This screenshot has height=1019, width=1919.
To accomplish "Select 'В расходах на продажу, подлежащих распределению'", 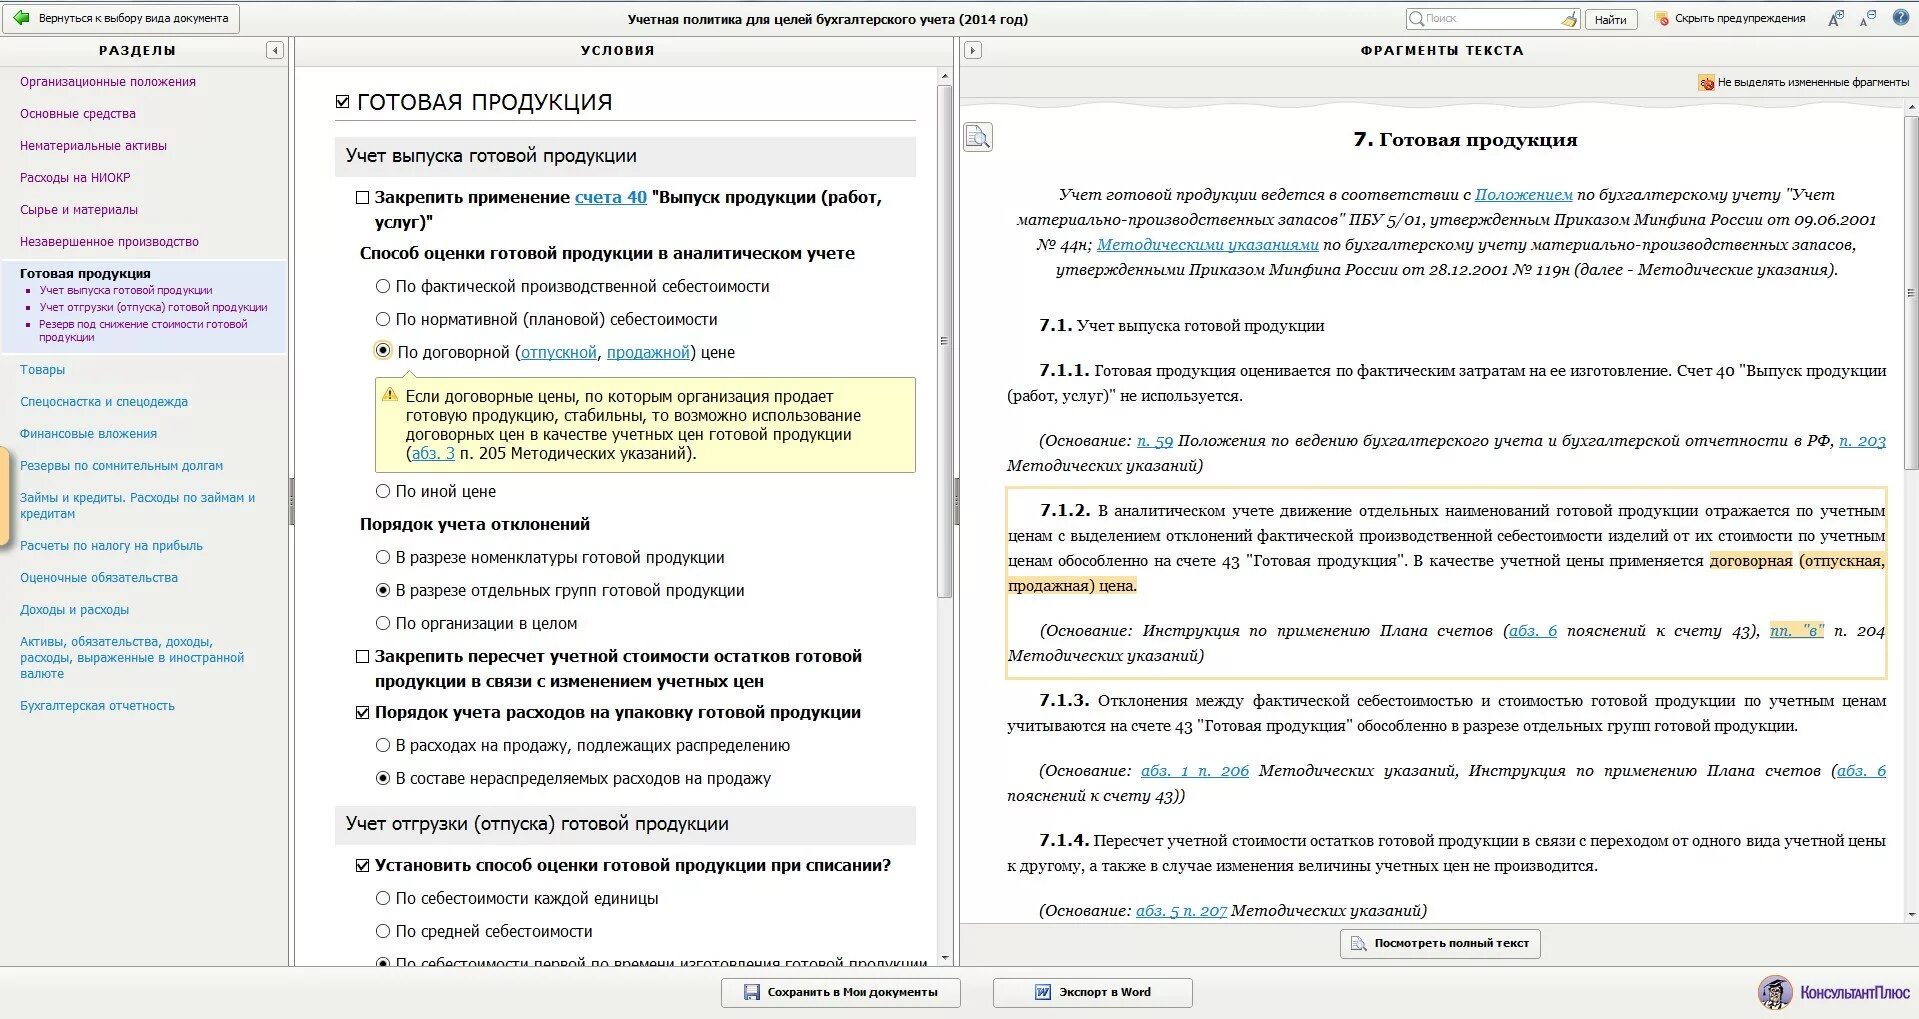I will click(382, 745).
